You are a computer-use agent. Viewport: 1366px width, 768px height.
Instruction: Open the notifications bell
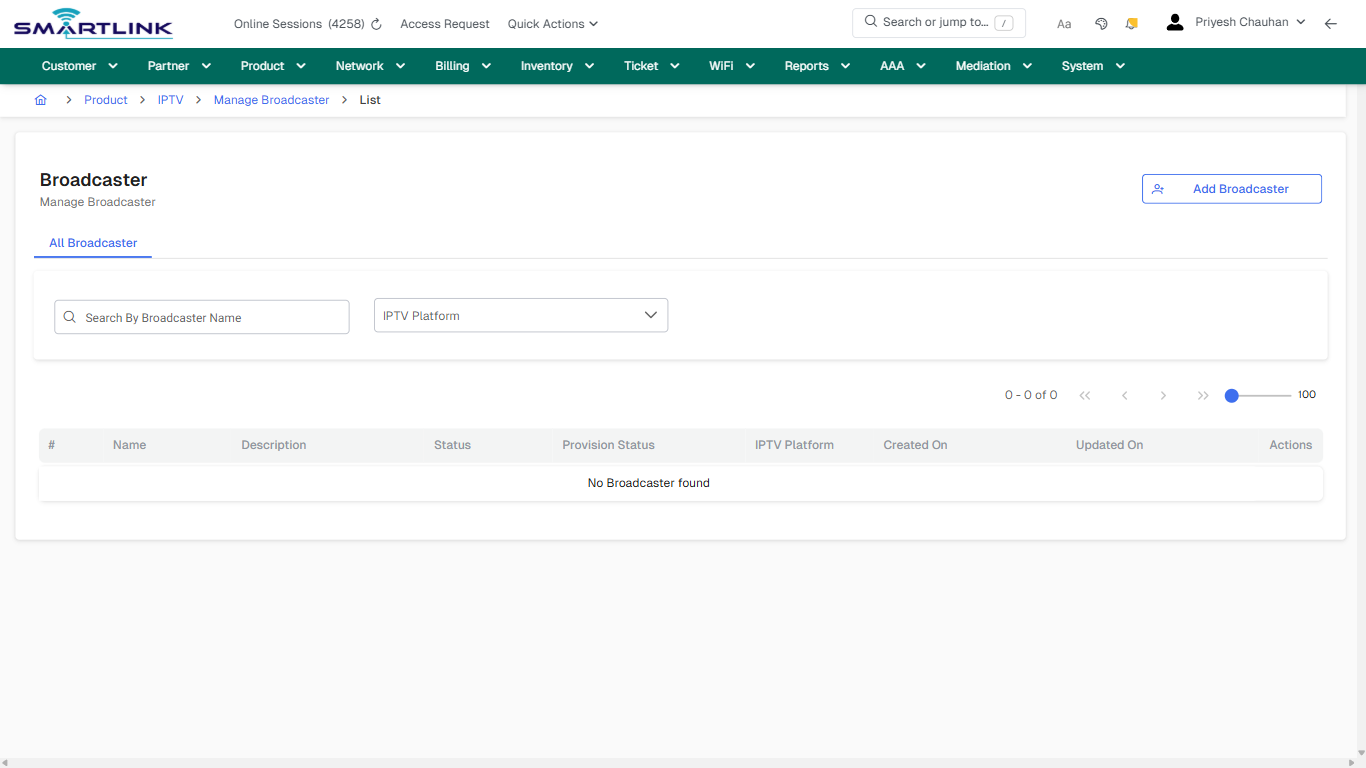click(1131, 22)
